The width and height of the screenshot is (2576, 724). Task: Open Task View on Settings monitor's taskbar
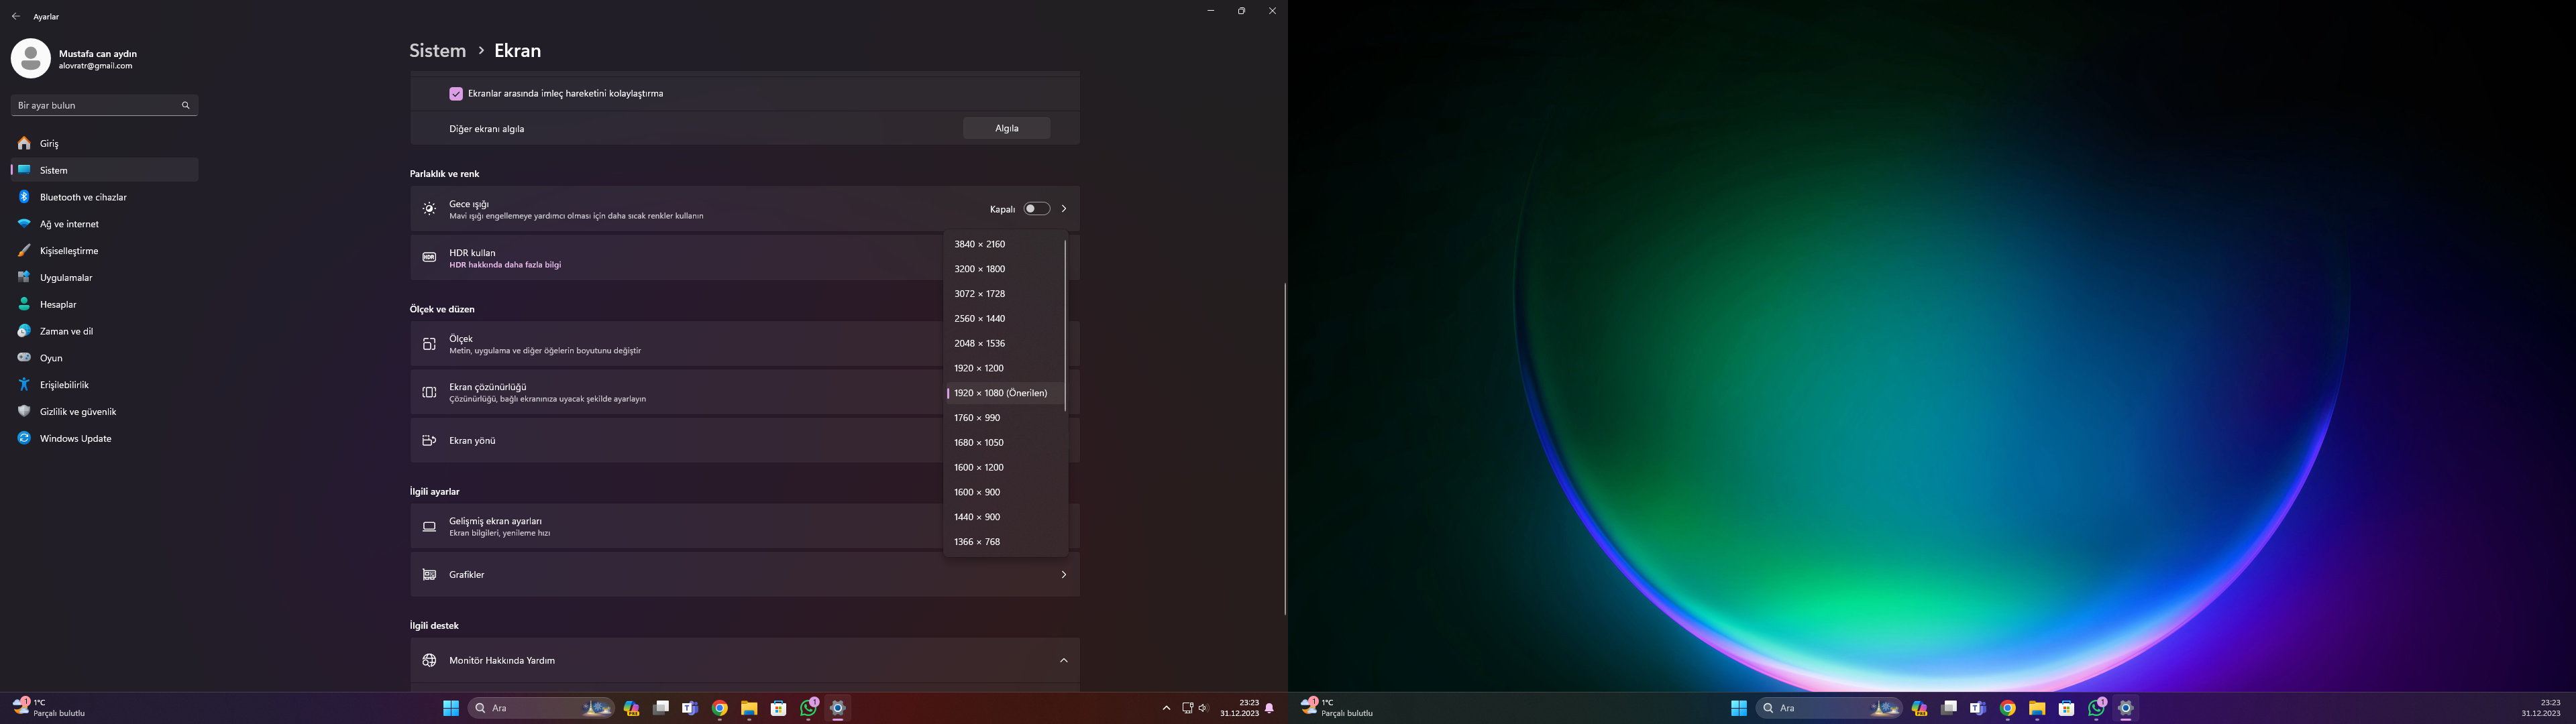661,708
